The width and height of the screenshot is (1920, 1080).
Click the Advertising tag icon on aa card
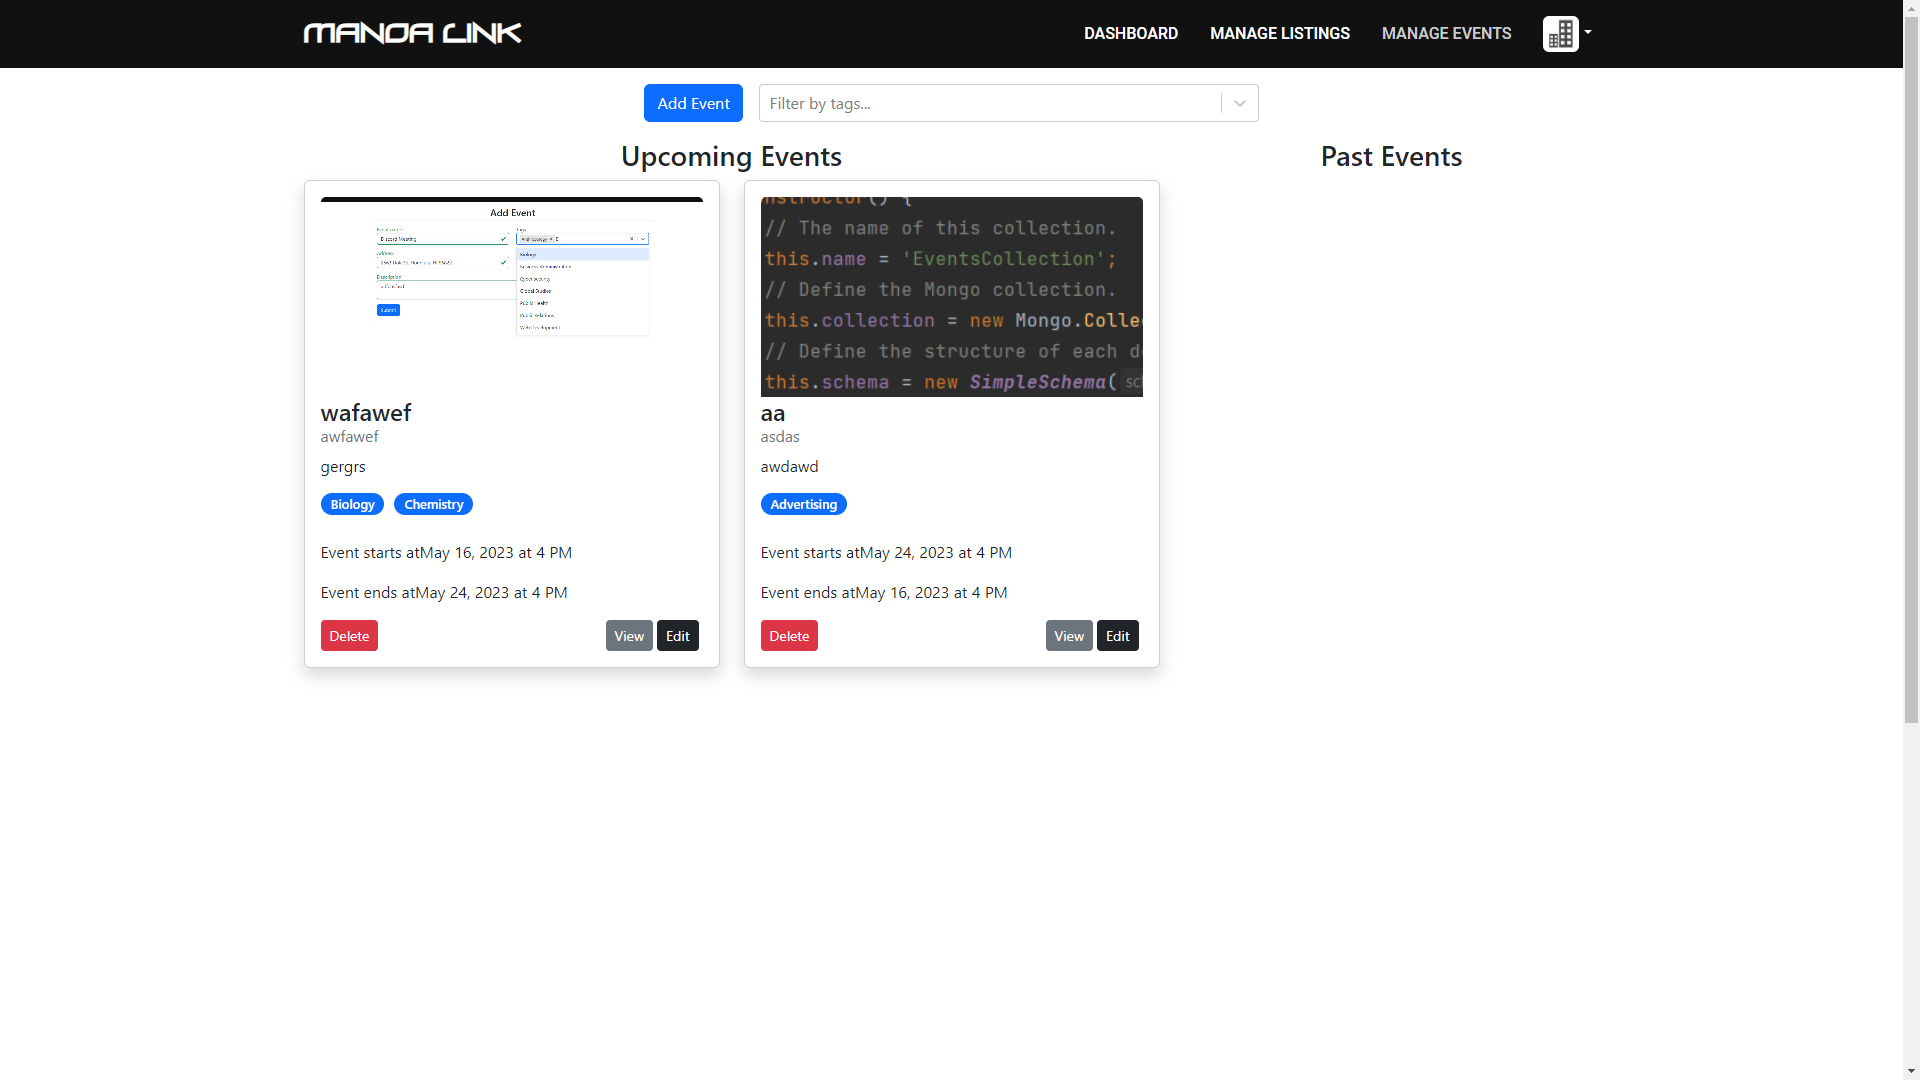coord(803,504)
